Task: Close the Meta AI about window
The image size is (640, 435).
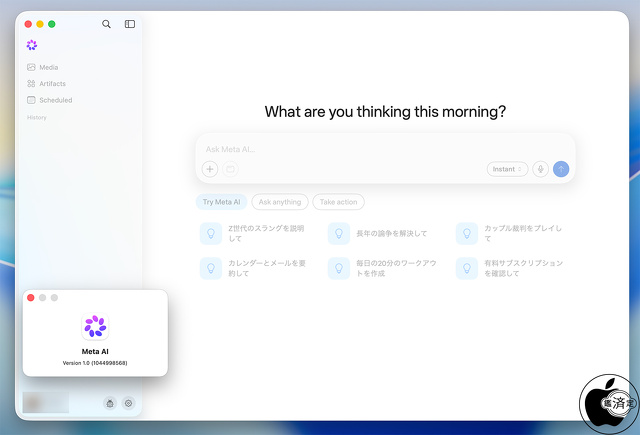Action: 31,297
